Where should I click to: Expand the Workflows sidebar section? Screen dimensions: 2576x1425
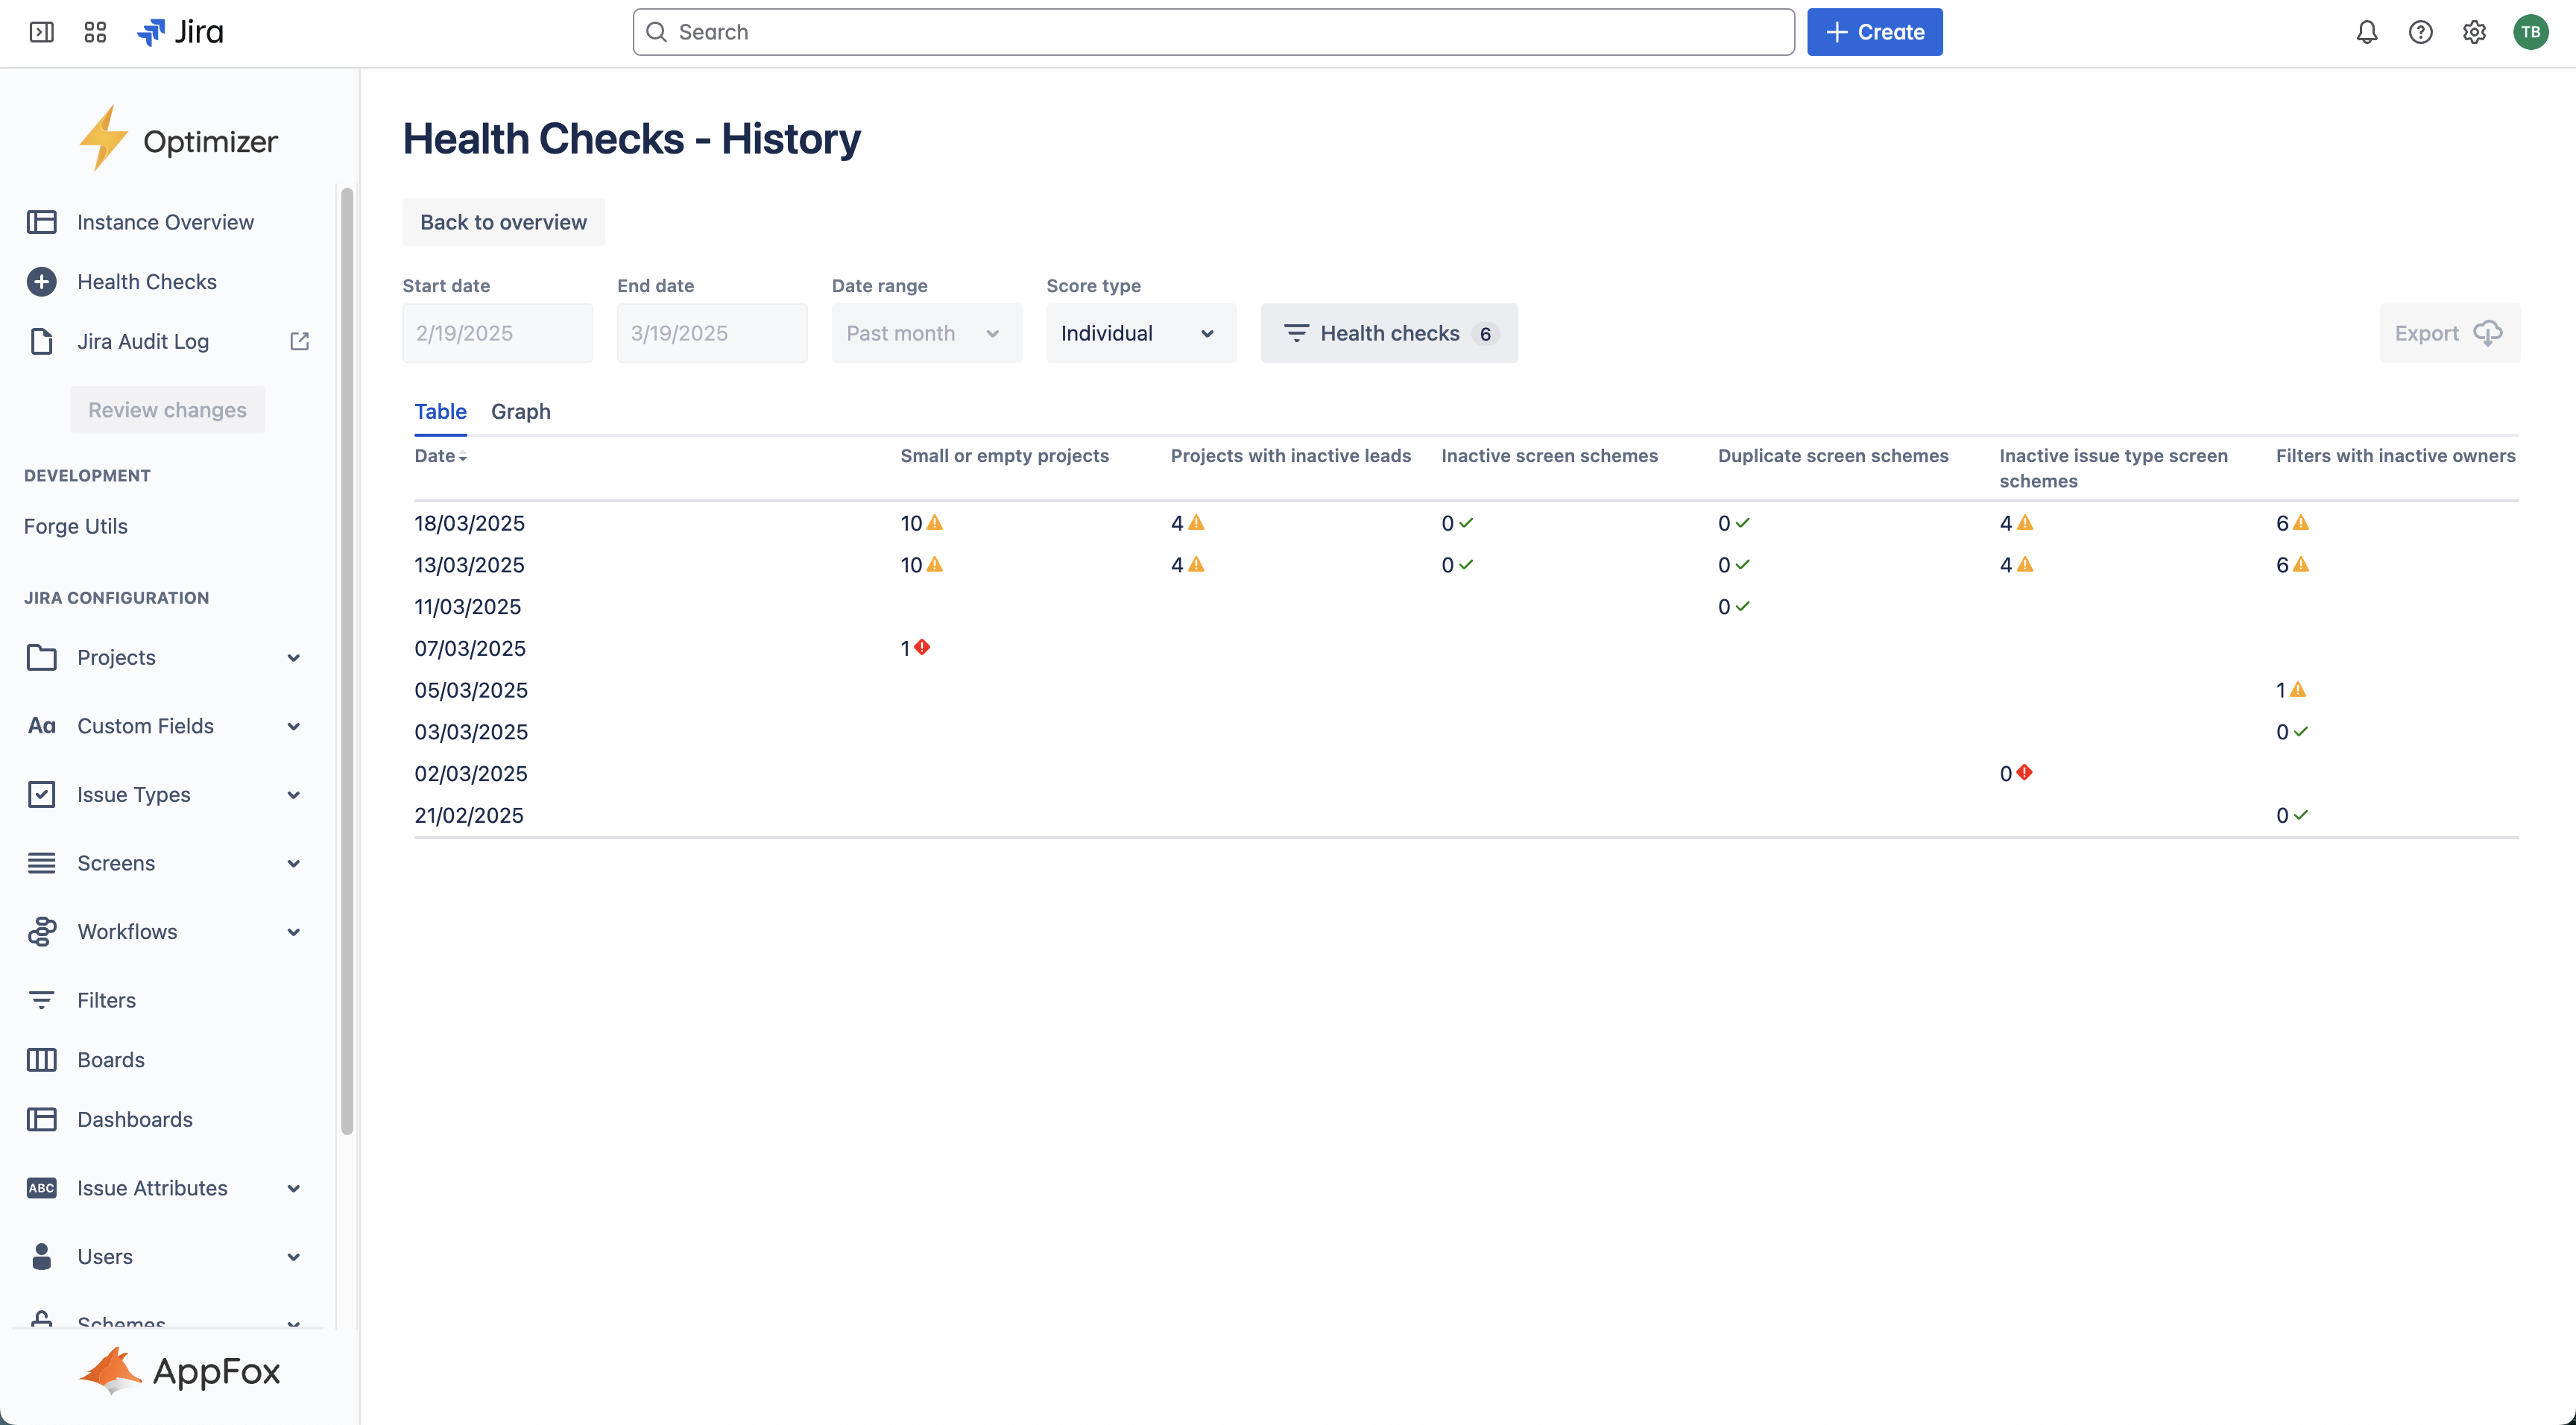point(293,932)
